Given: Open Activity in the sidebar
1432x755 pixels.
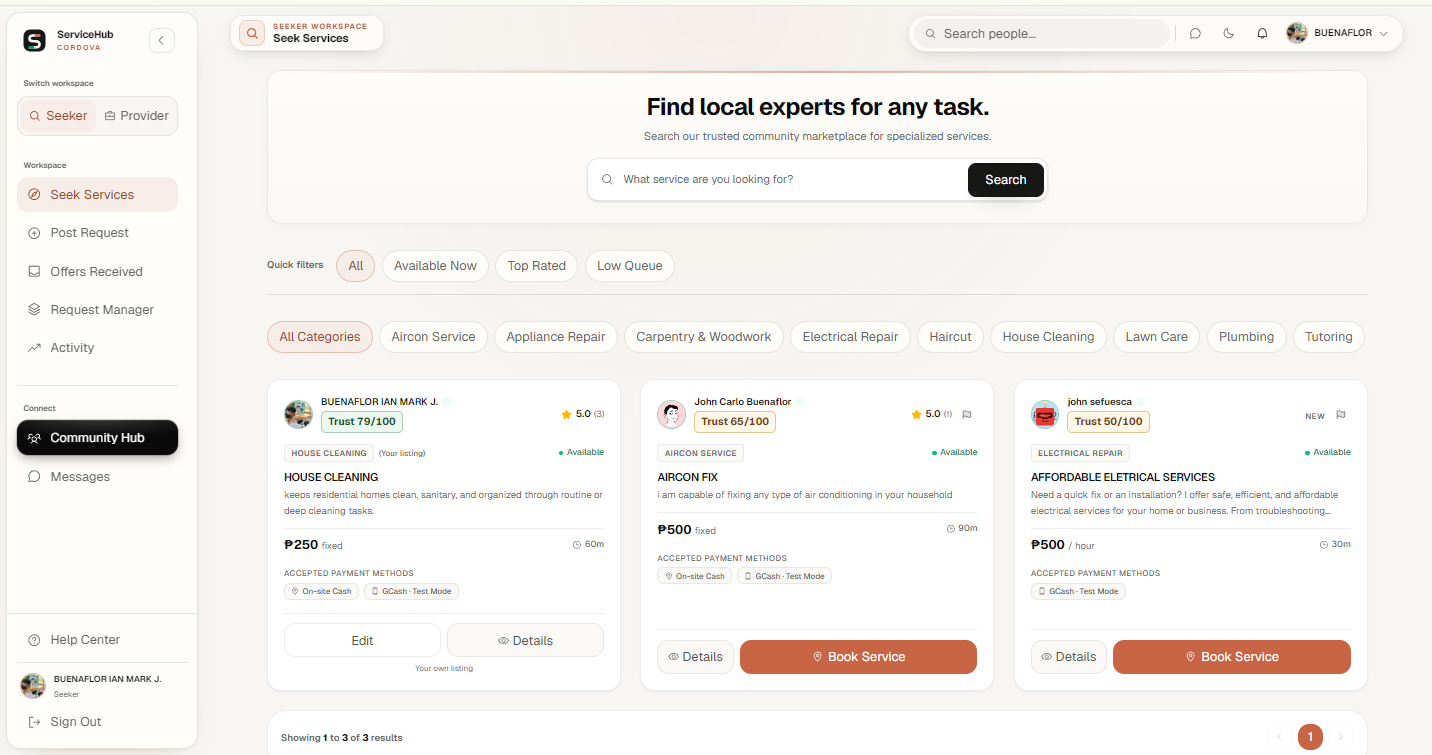Looking at the screenshot, I should point(97,348).
